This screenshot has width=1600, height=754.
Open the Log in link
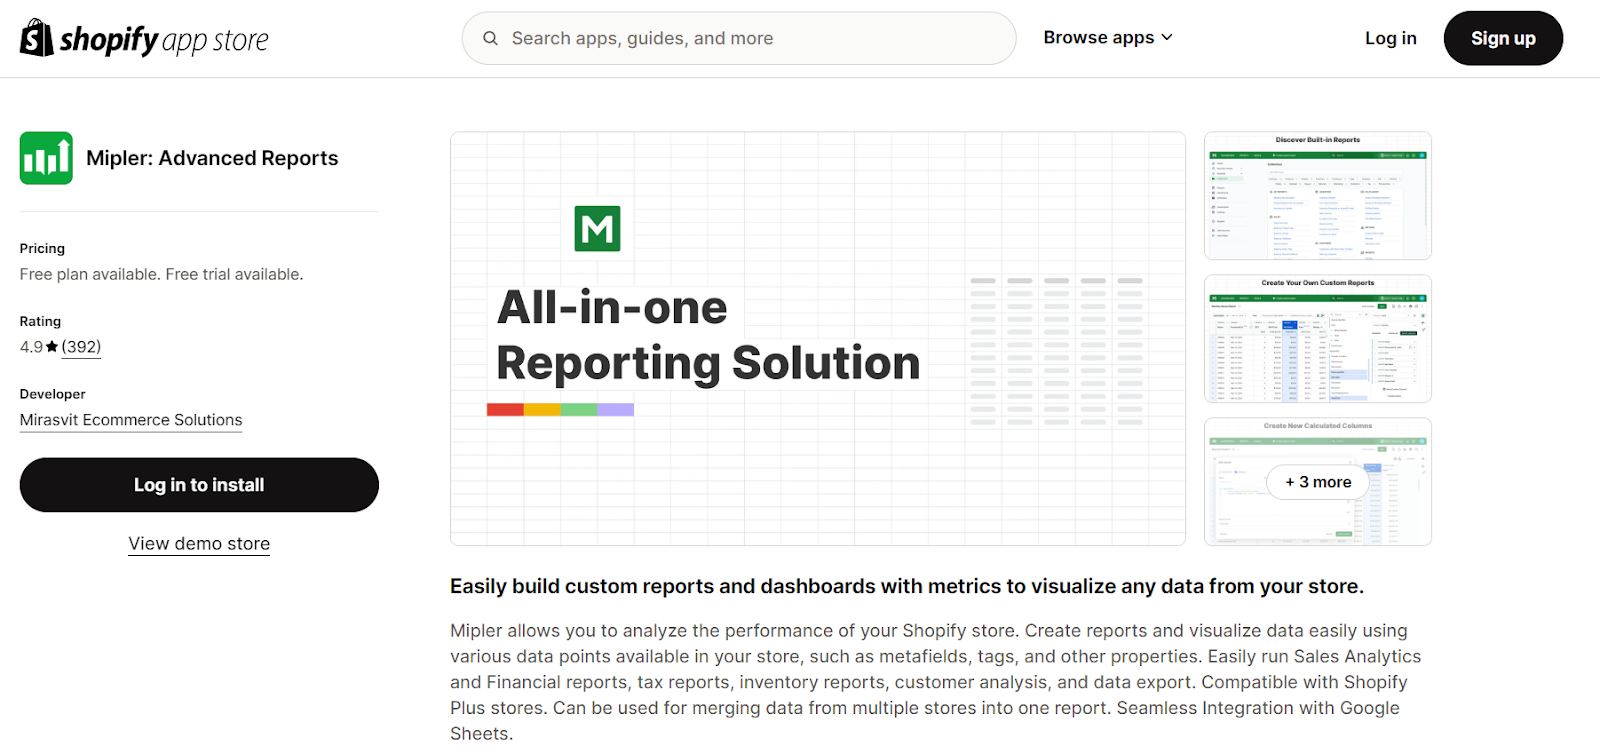1390,38
